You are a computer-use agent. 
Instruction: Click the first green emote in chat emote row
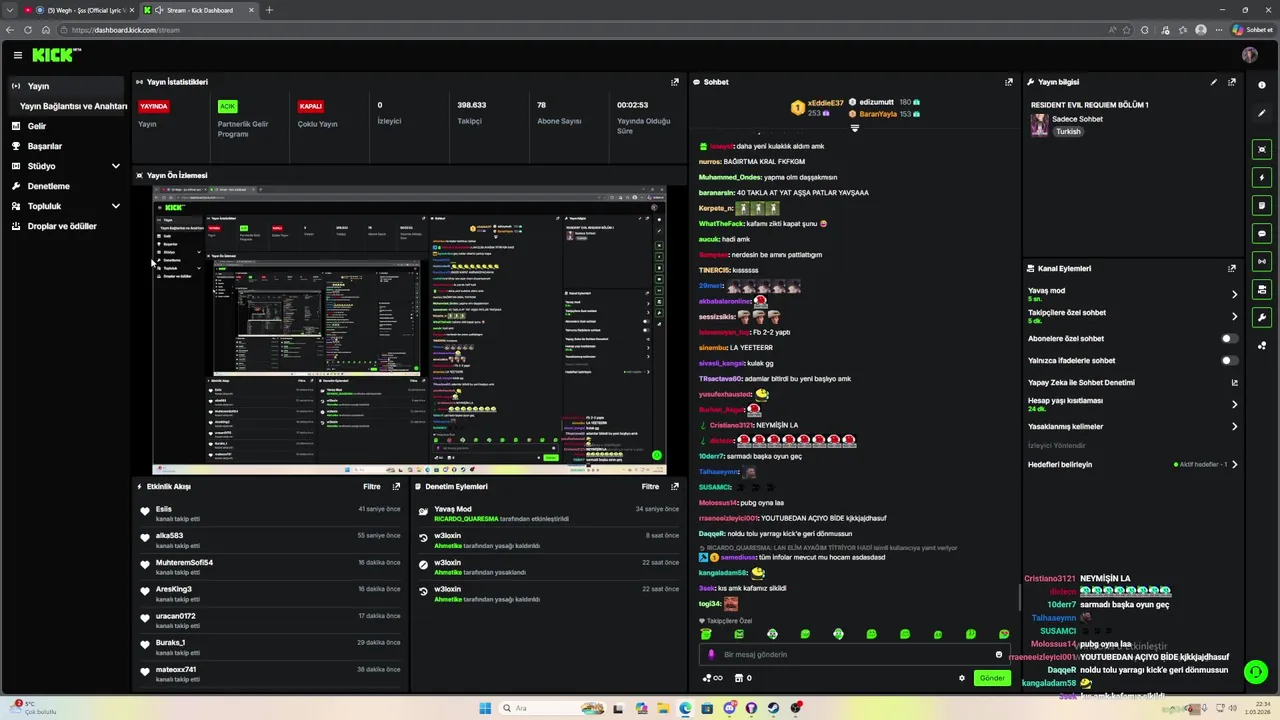click(706, 634)
